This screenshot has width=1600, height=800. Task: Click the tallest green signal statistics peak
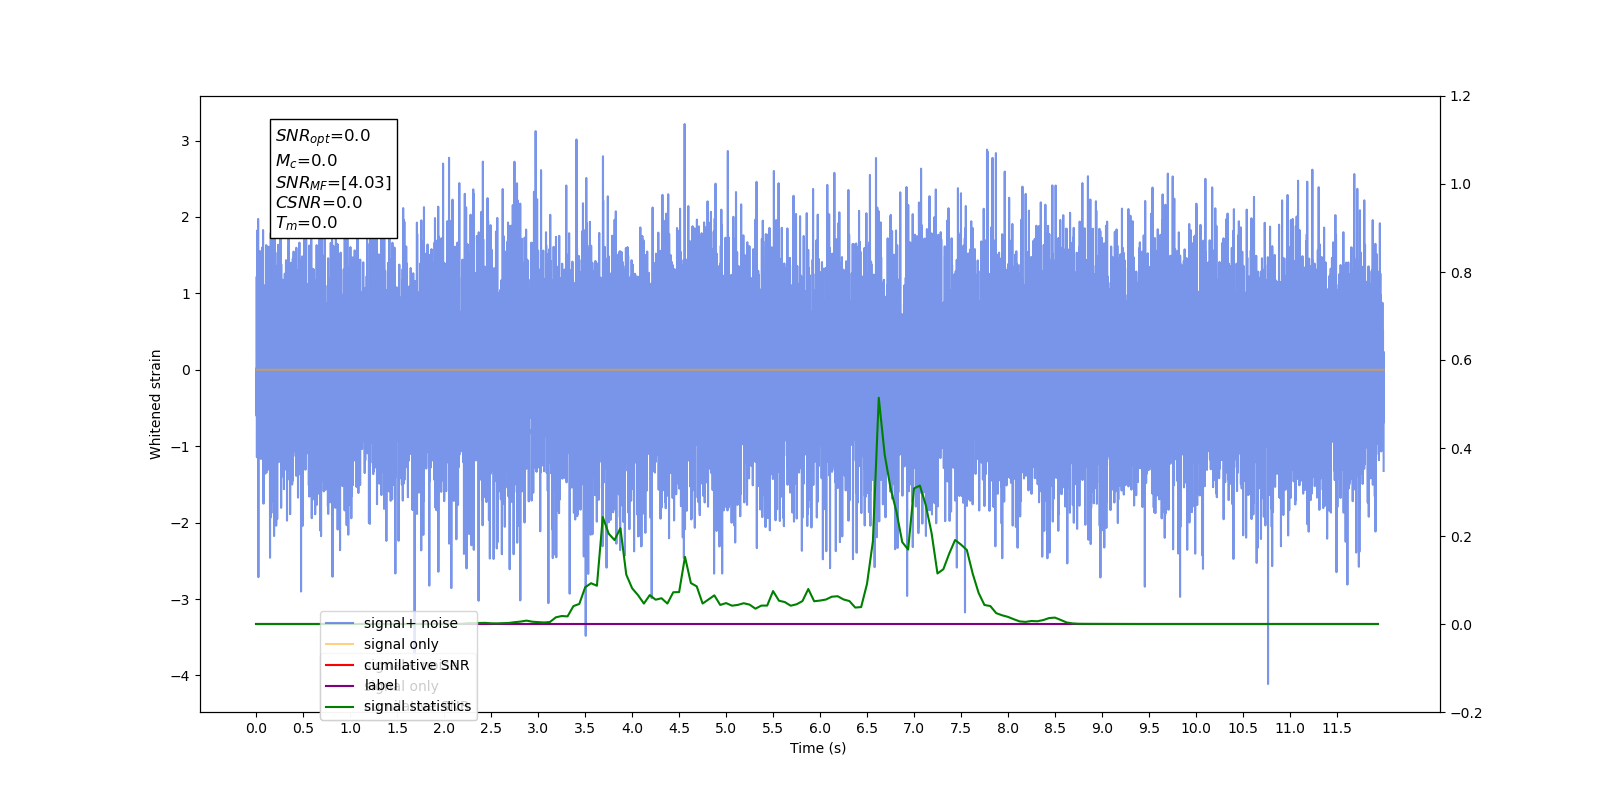click(x=879, y=399)
